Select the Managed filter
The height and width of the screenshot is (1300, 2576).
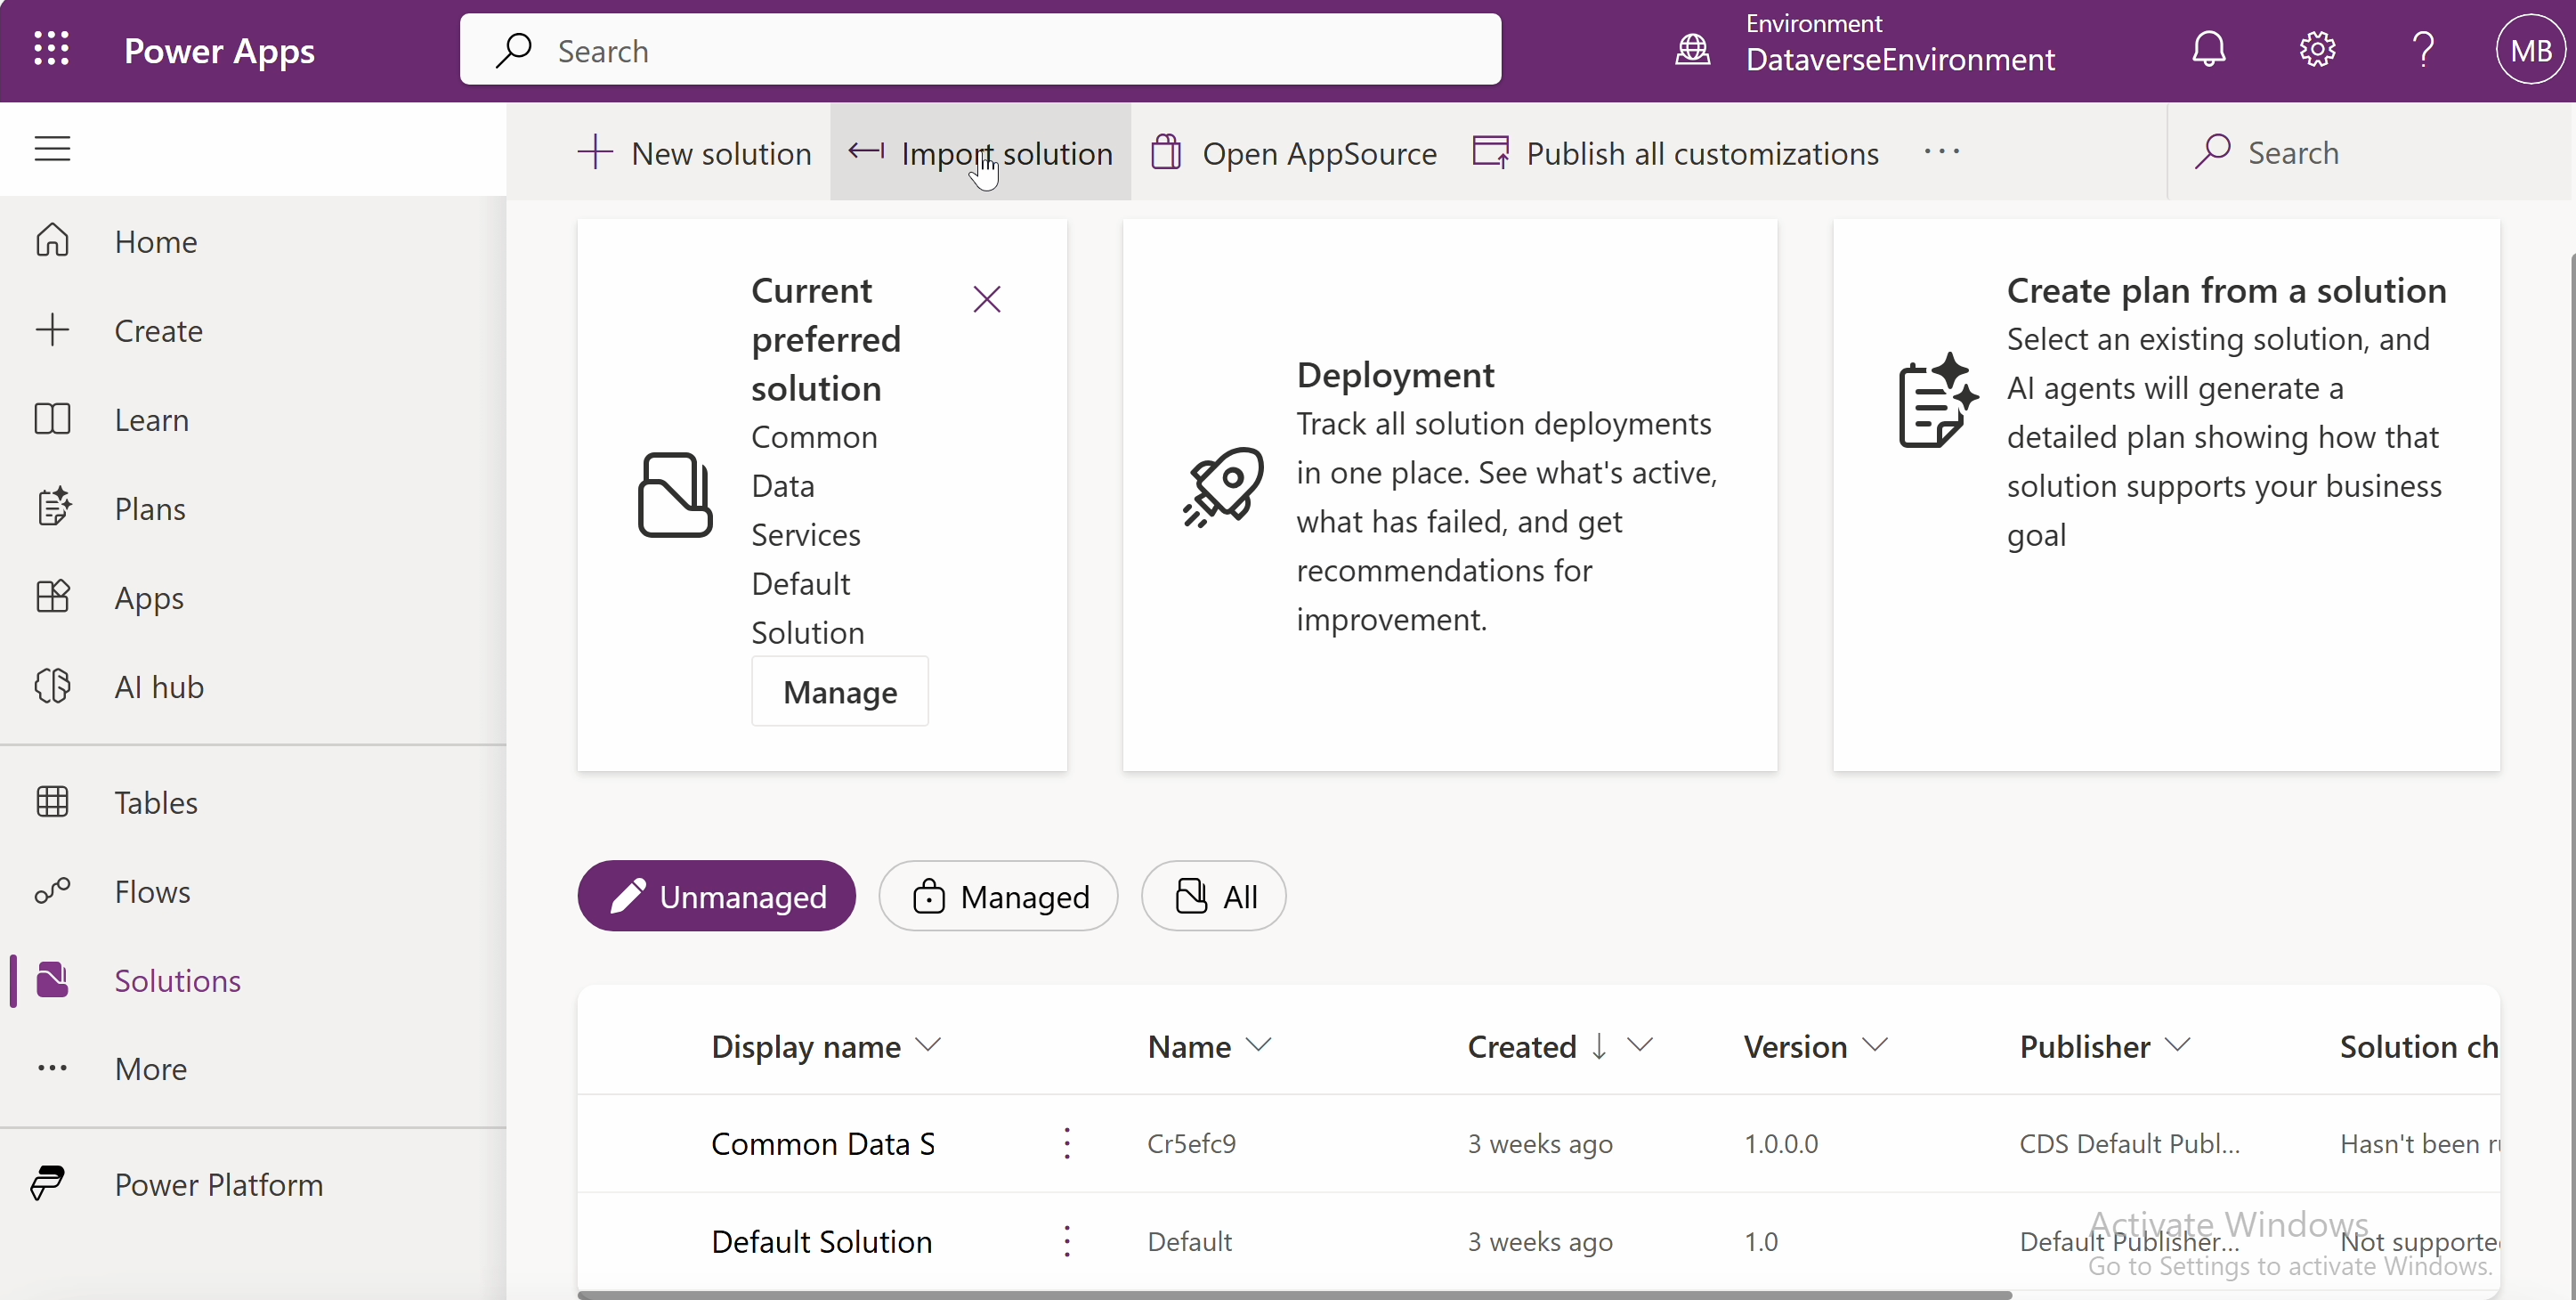pos(997,895)
